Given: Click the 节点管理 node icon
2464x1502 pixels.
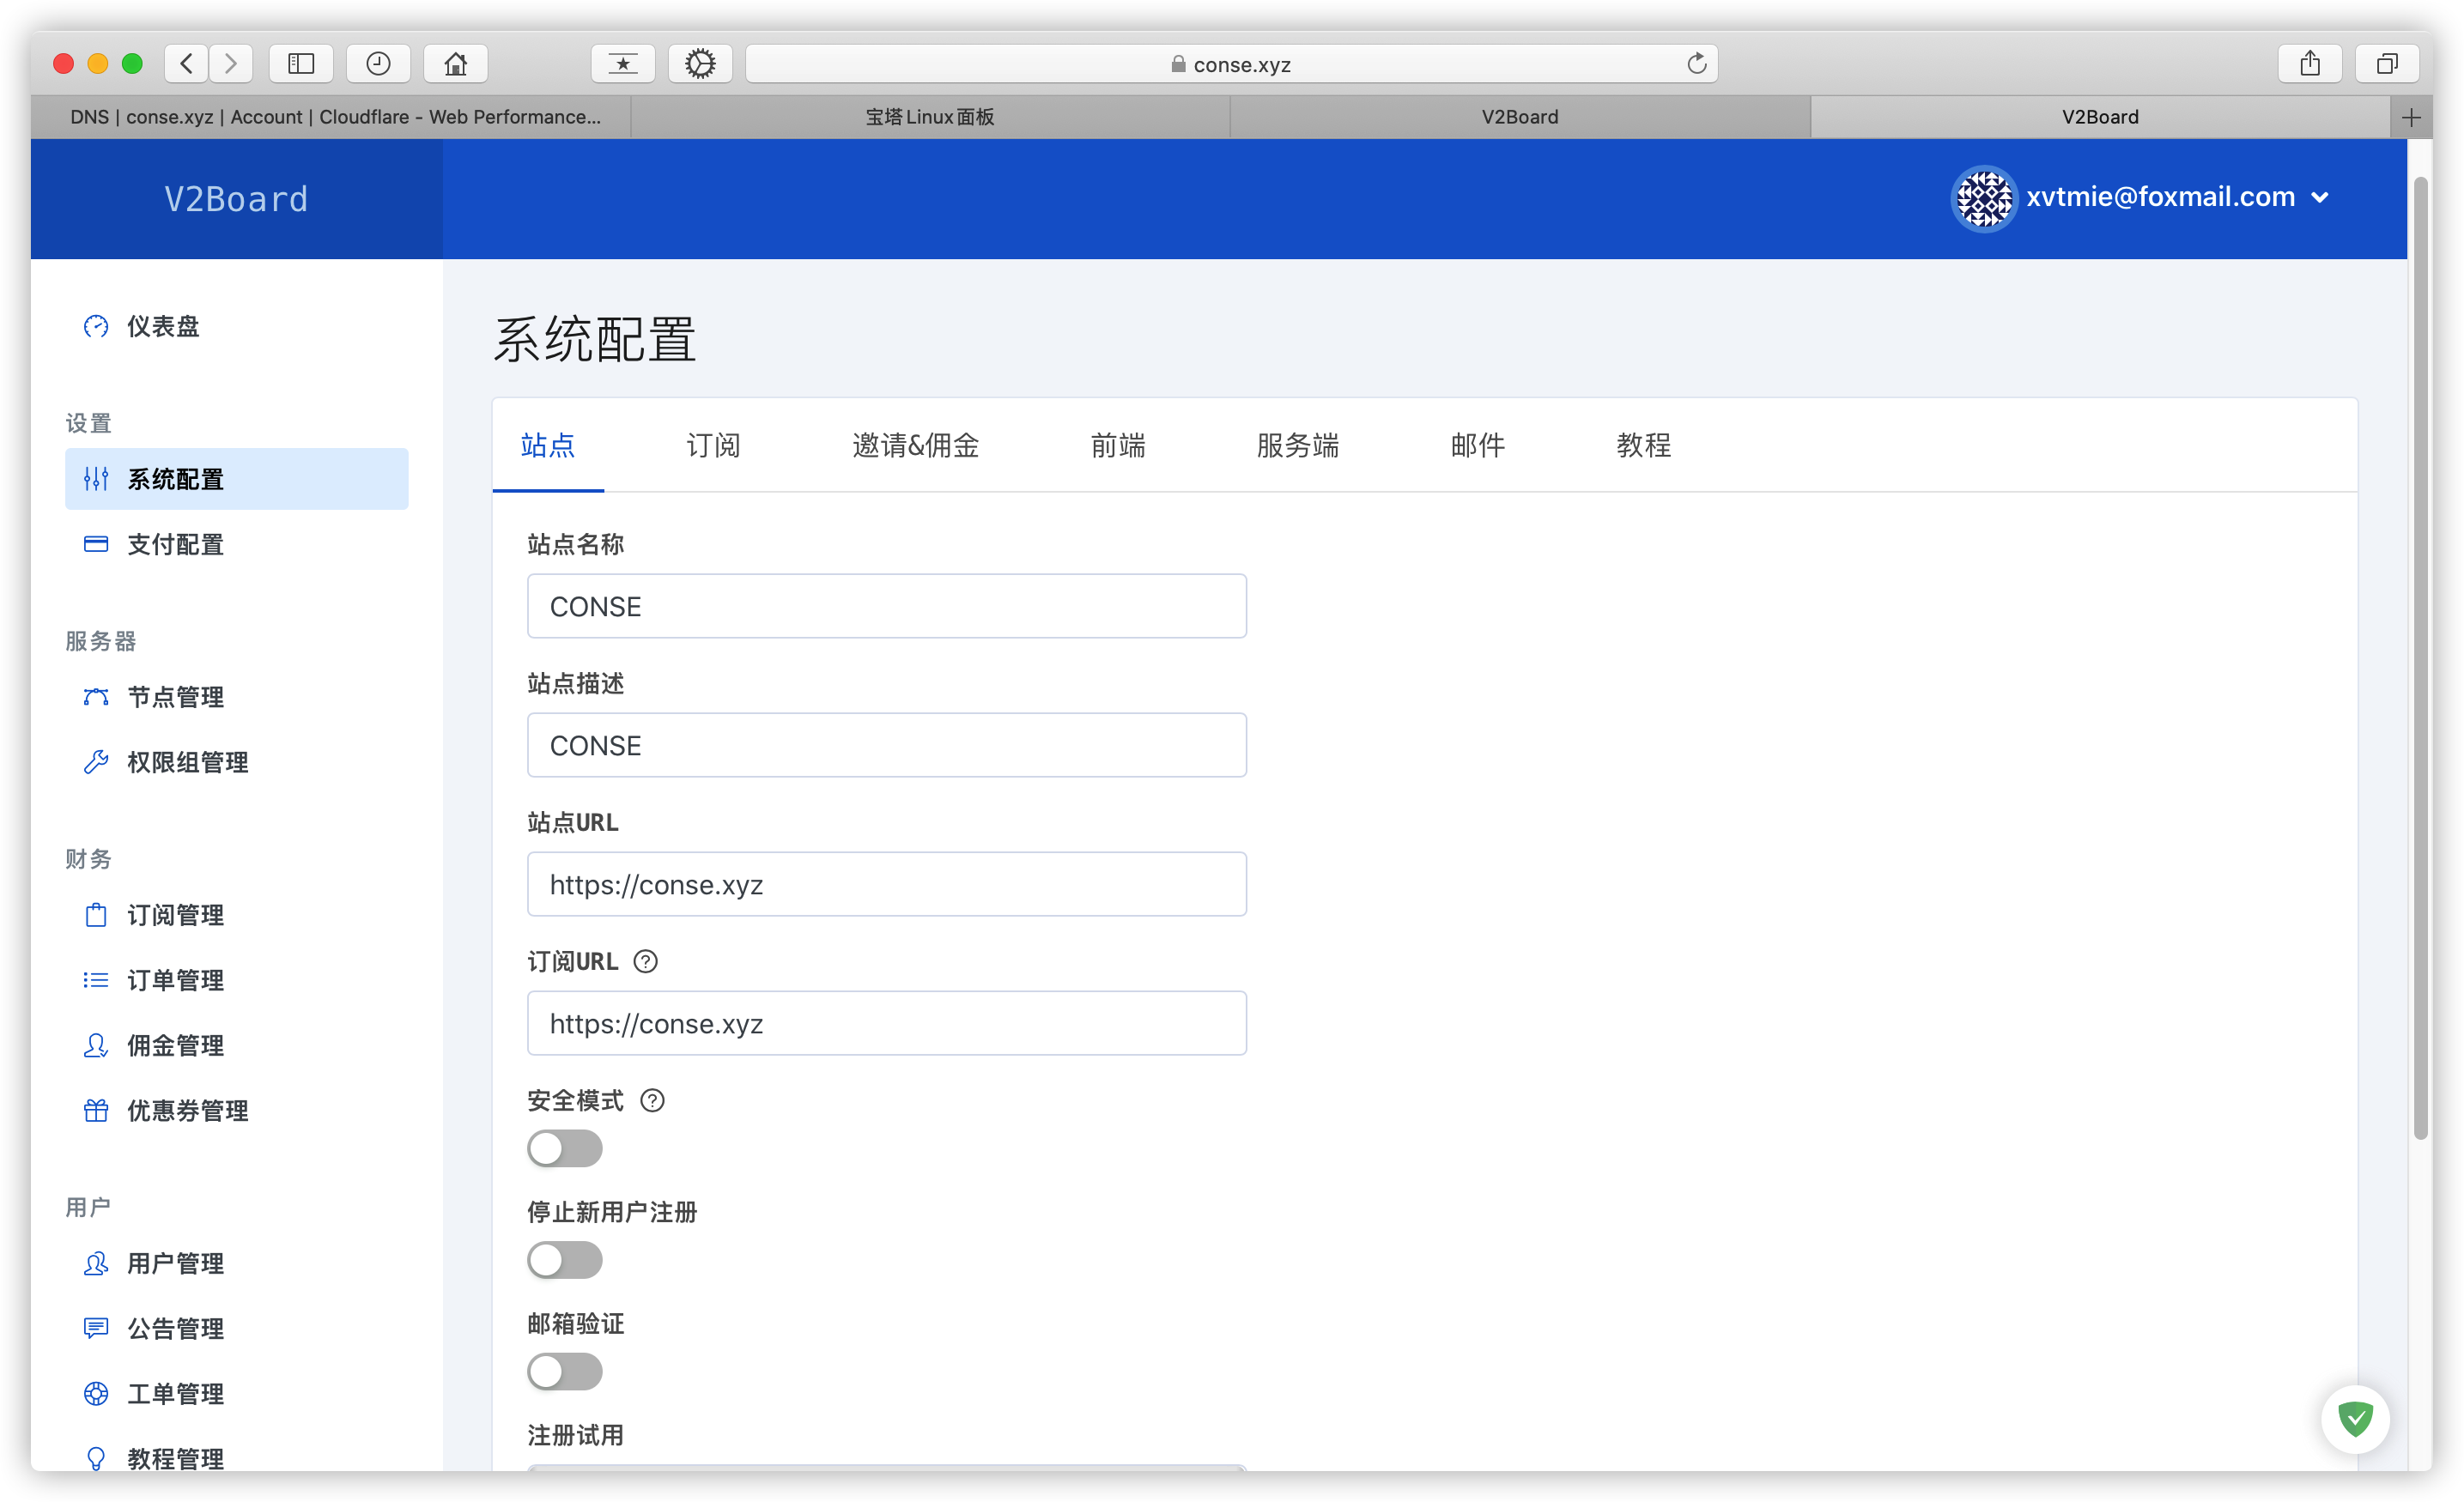Looking at the screenshot, I should coord(96,697).
